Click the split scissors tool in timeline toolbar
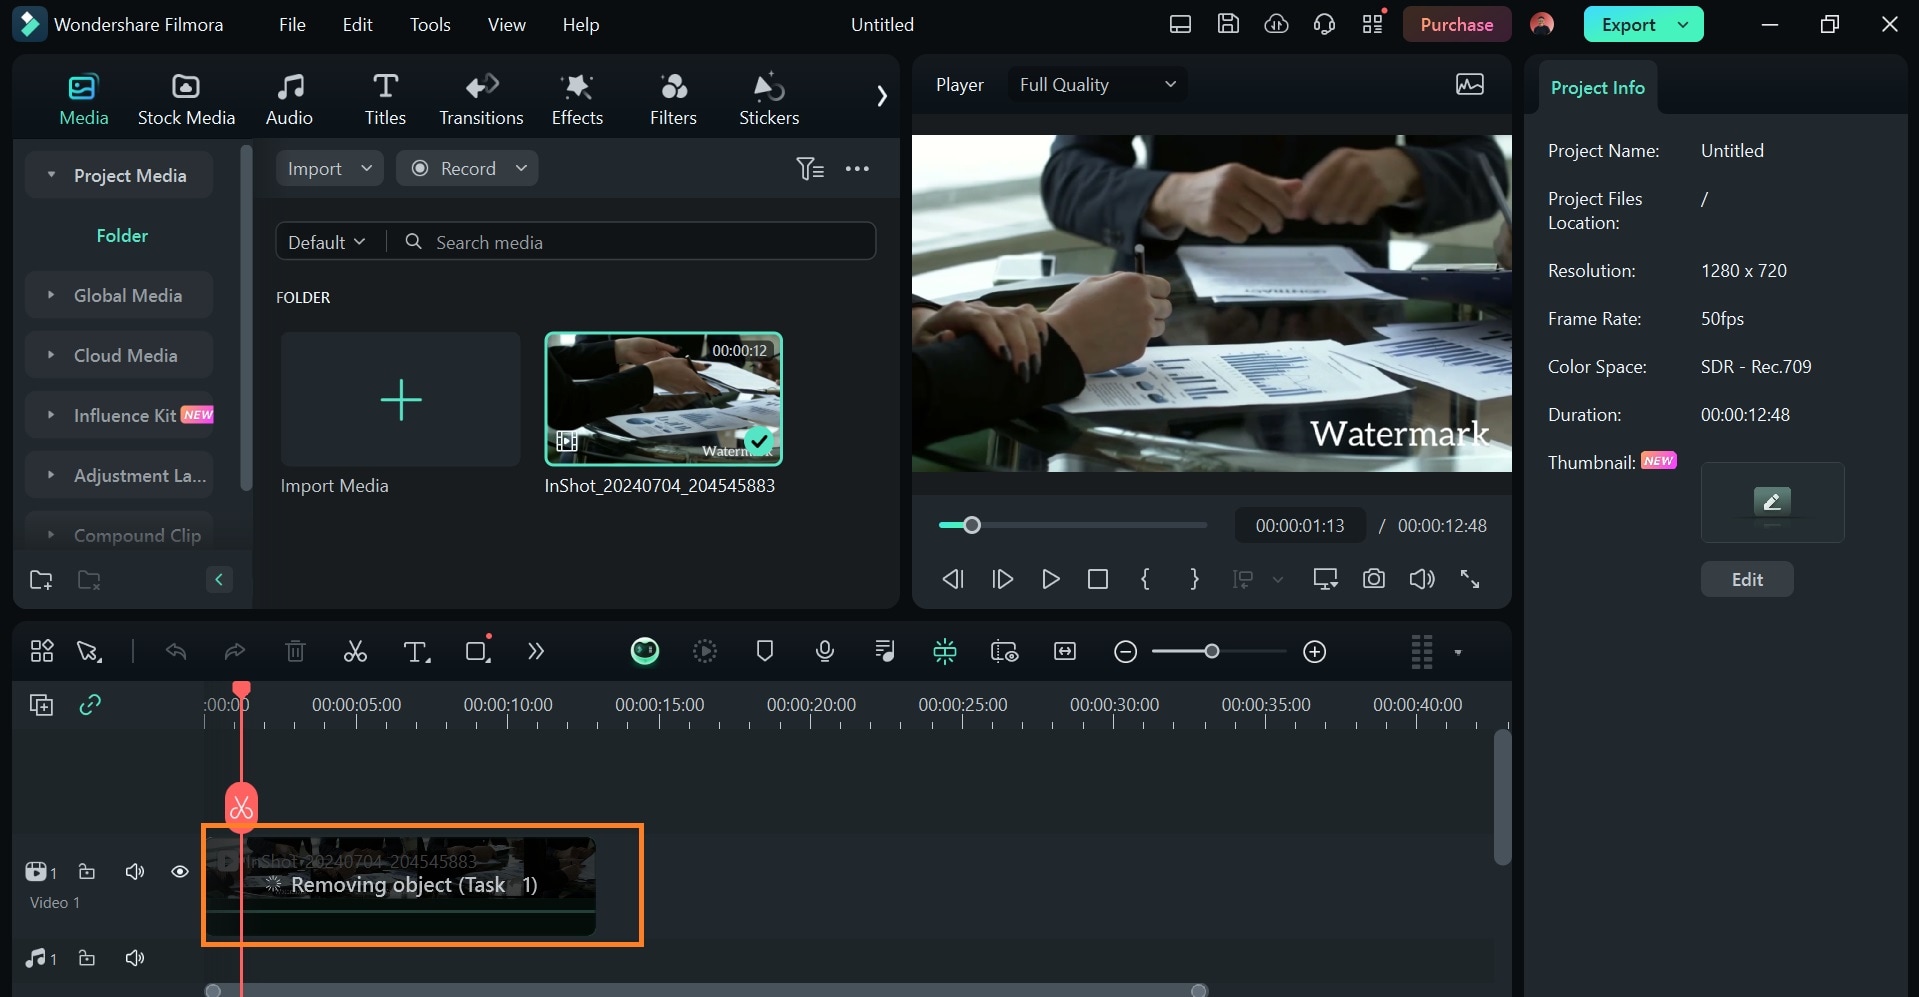The image size is (1919, 997). point(355,652)
